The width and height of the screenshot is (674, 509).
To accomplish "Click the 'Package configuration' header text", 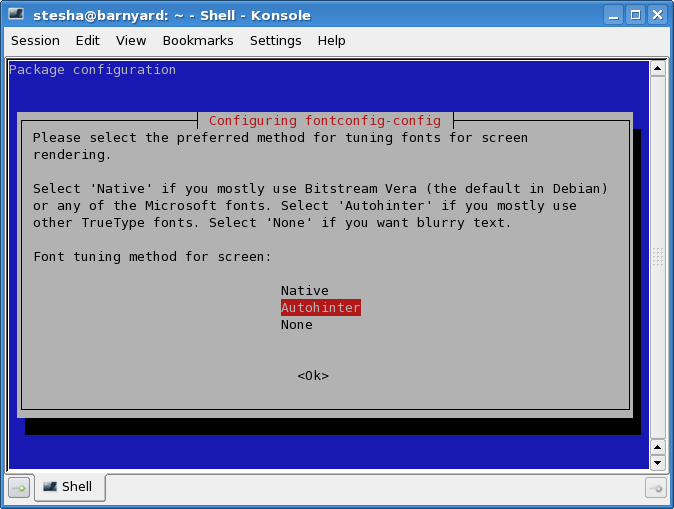I will tap(92, 70).
